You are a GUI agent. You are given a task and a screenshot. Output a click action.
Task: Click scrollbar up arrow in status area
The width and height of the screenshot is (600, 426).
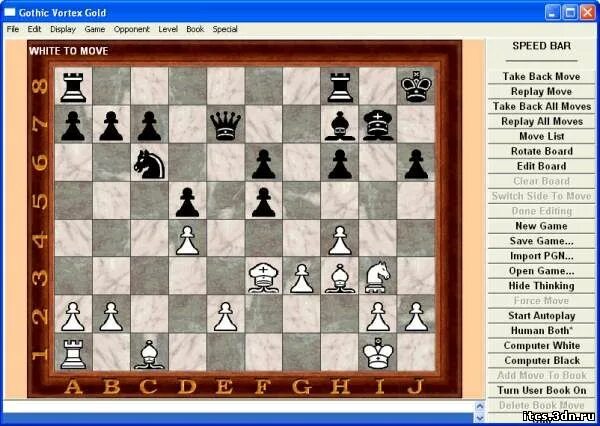tap(479, 406)
